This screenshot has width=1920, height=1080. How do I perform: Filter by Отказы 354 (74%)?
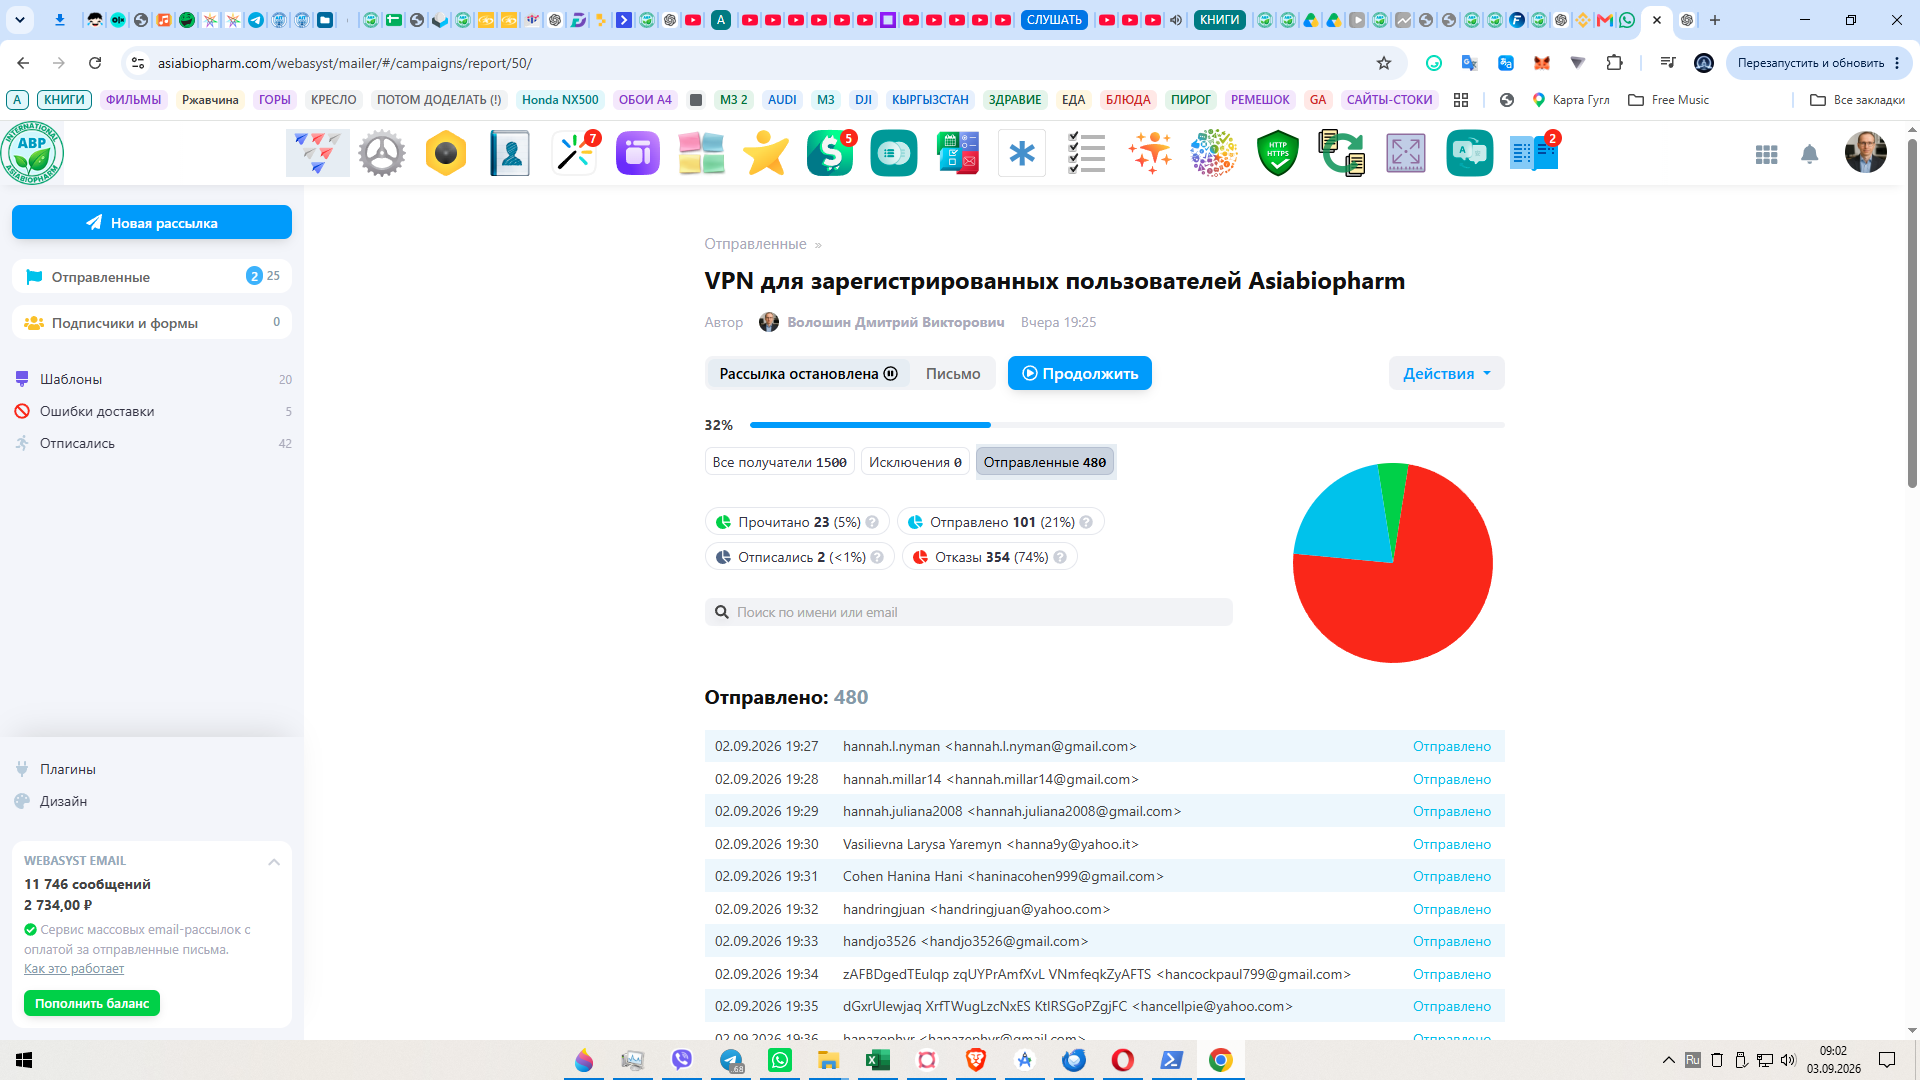point(990,557)
